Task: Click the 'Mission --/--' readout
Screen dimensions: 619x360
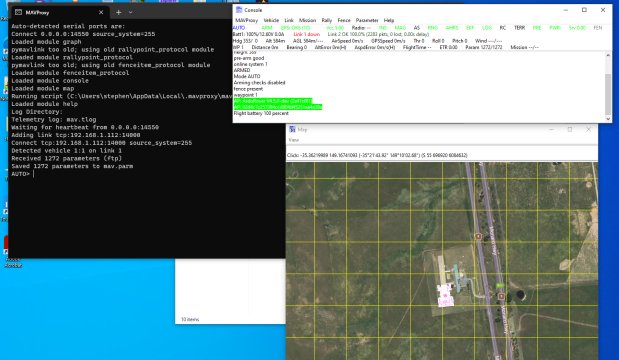Action: [x=525, y=47]
